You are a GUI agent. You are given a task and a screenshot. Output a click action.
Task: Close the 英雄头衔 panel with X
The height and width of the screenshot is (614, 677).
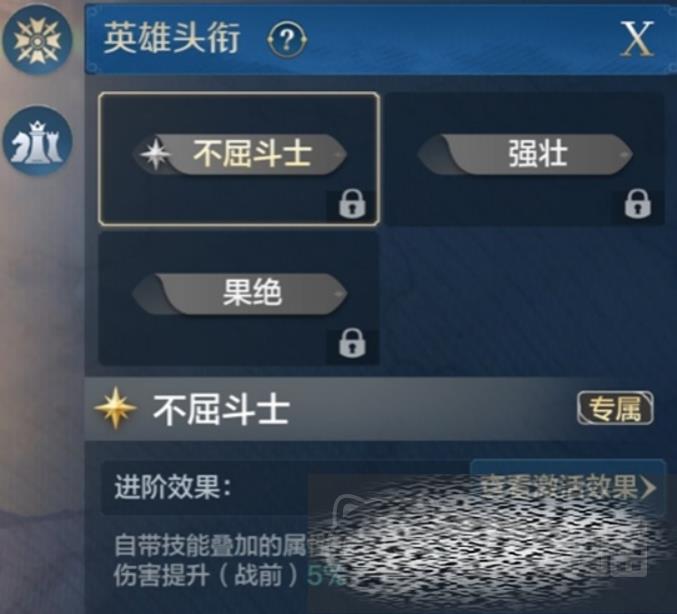tap(637, 39)
